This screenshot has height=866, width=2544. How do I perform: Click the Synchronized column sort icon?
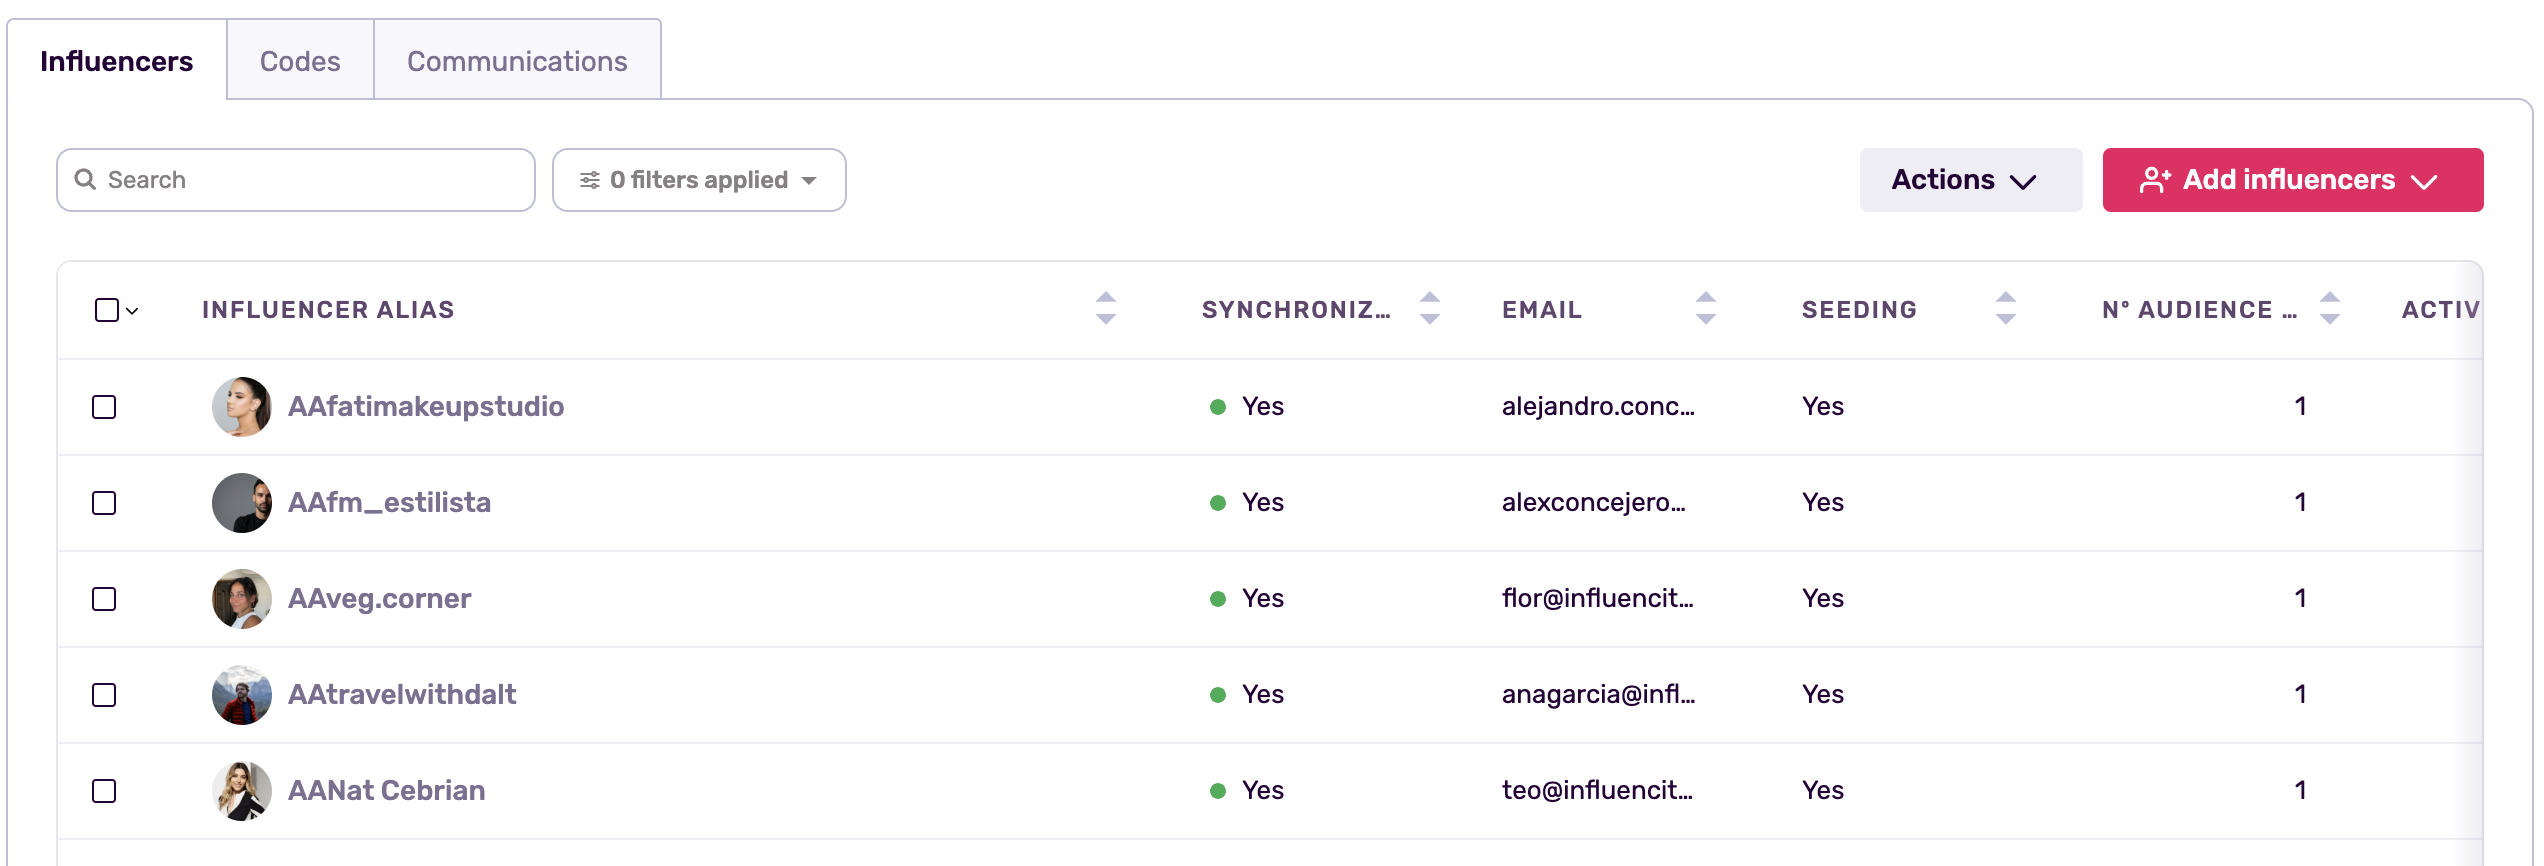[x=1430, y=308]
